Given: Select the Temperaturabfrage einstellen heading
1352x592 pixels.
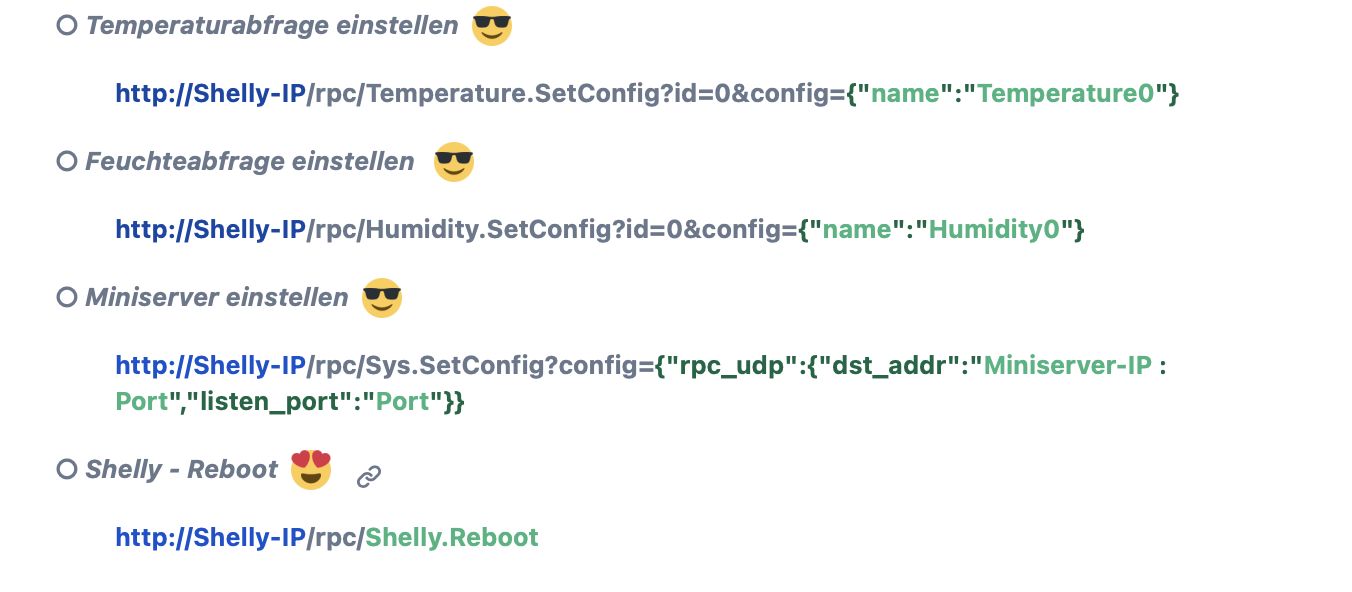Looking at the screenshot, I should [272, 25].
